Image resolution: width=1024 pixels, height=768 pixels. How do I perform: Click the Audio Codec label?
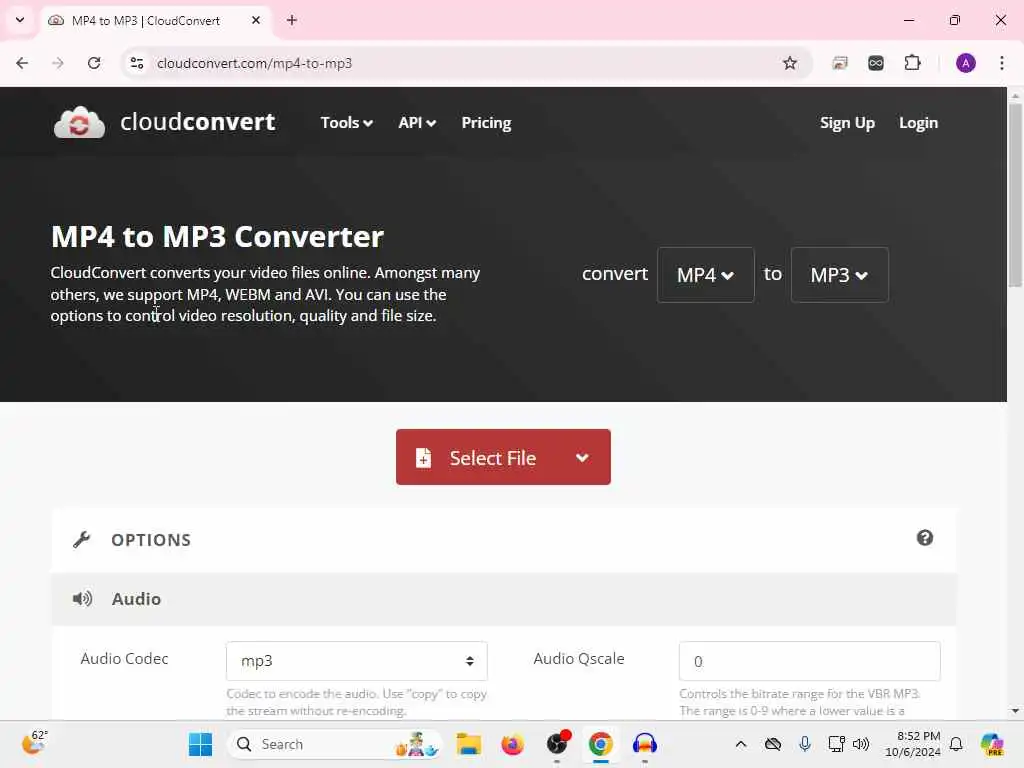pyautogui.click(x=124, y=658)
